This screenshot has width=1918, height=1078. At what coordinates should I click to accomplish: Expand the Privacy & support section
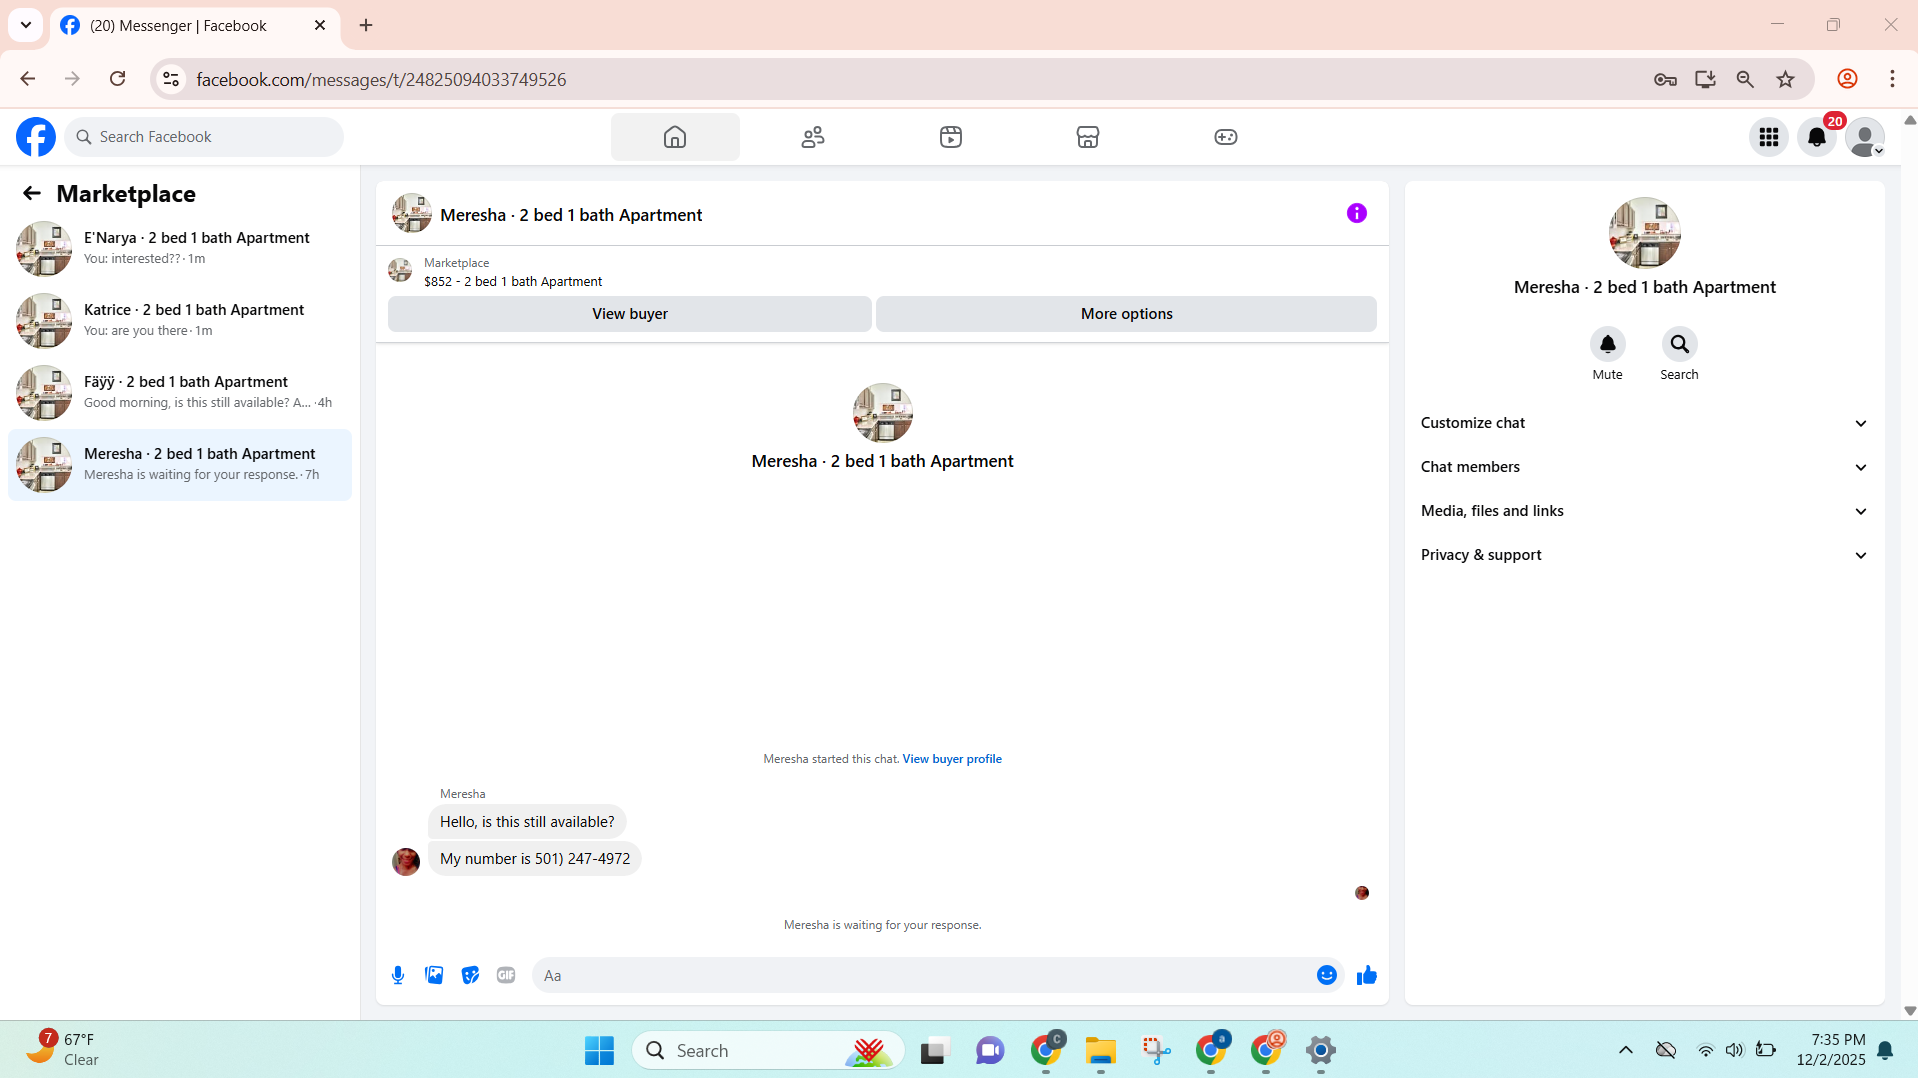1645,555
